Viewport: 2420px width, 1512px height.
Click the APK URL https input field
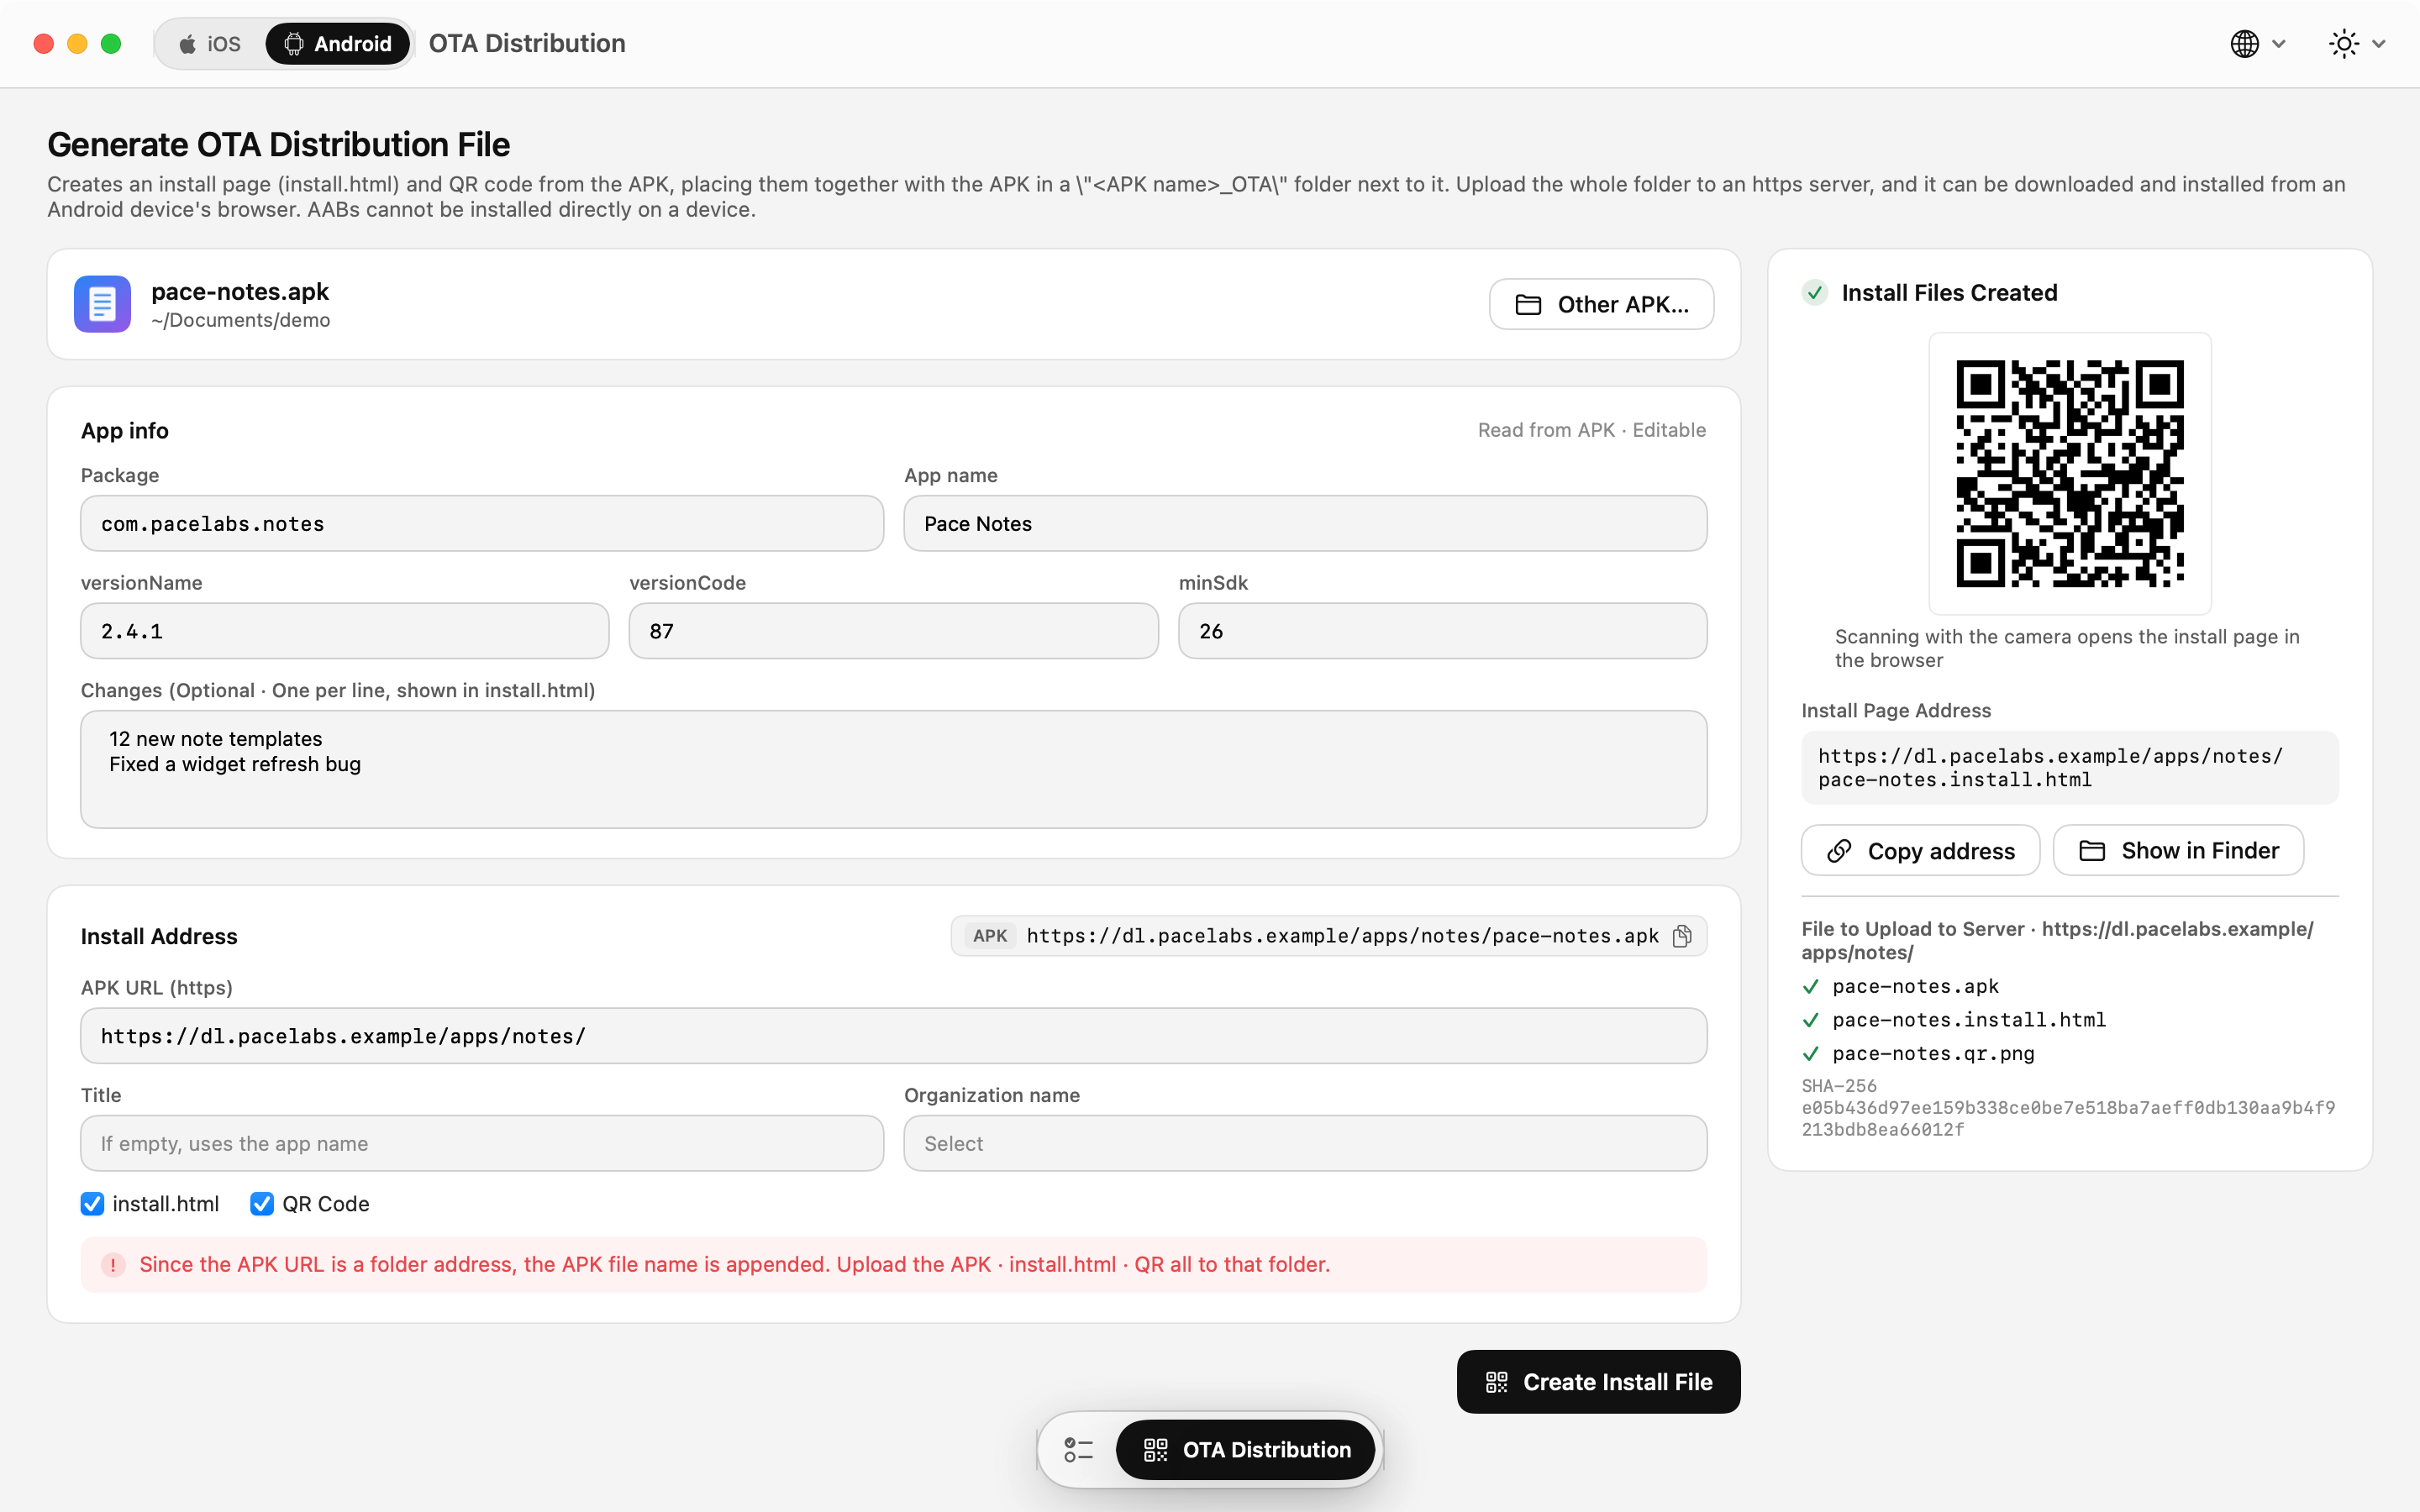pos(893,1036)
